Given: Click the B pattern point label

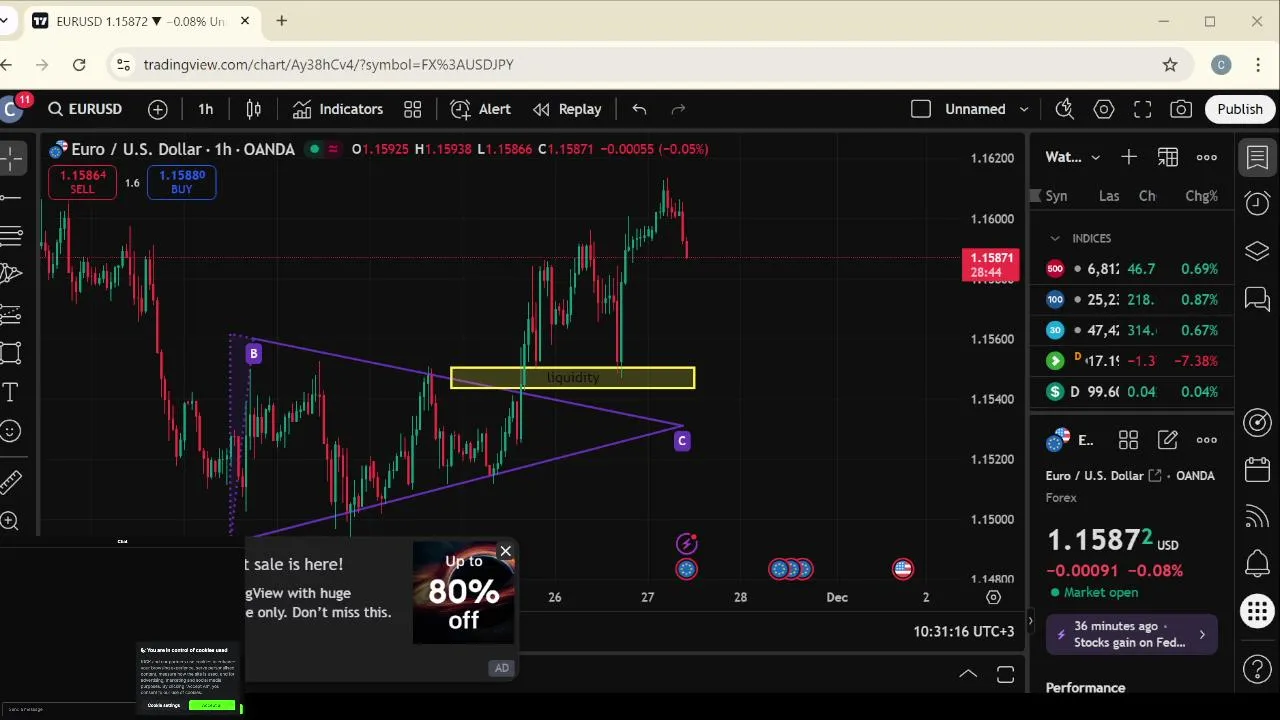Looking at the screenshot, I should click(254, 353).
